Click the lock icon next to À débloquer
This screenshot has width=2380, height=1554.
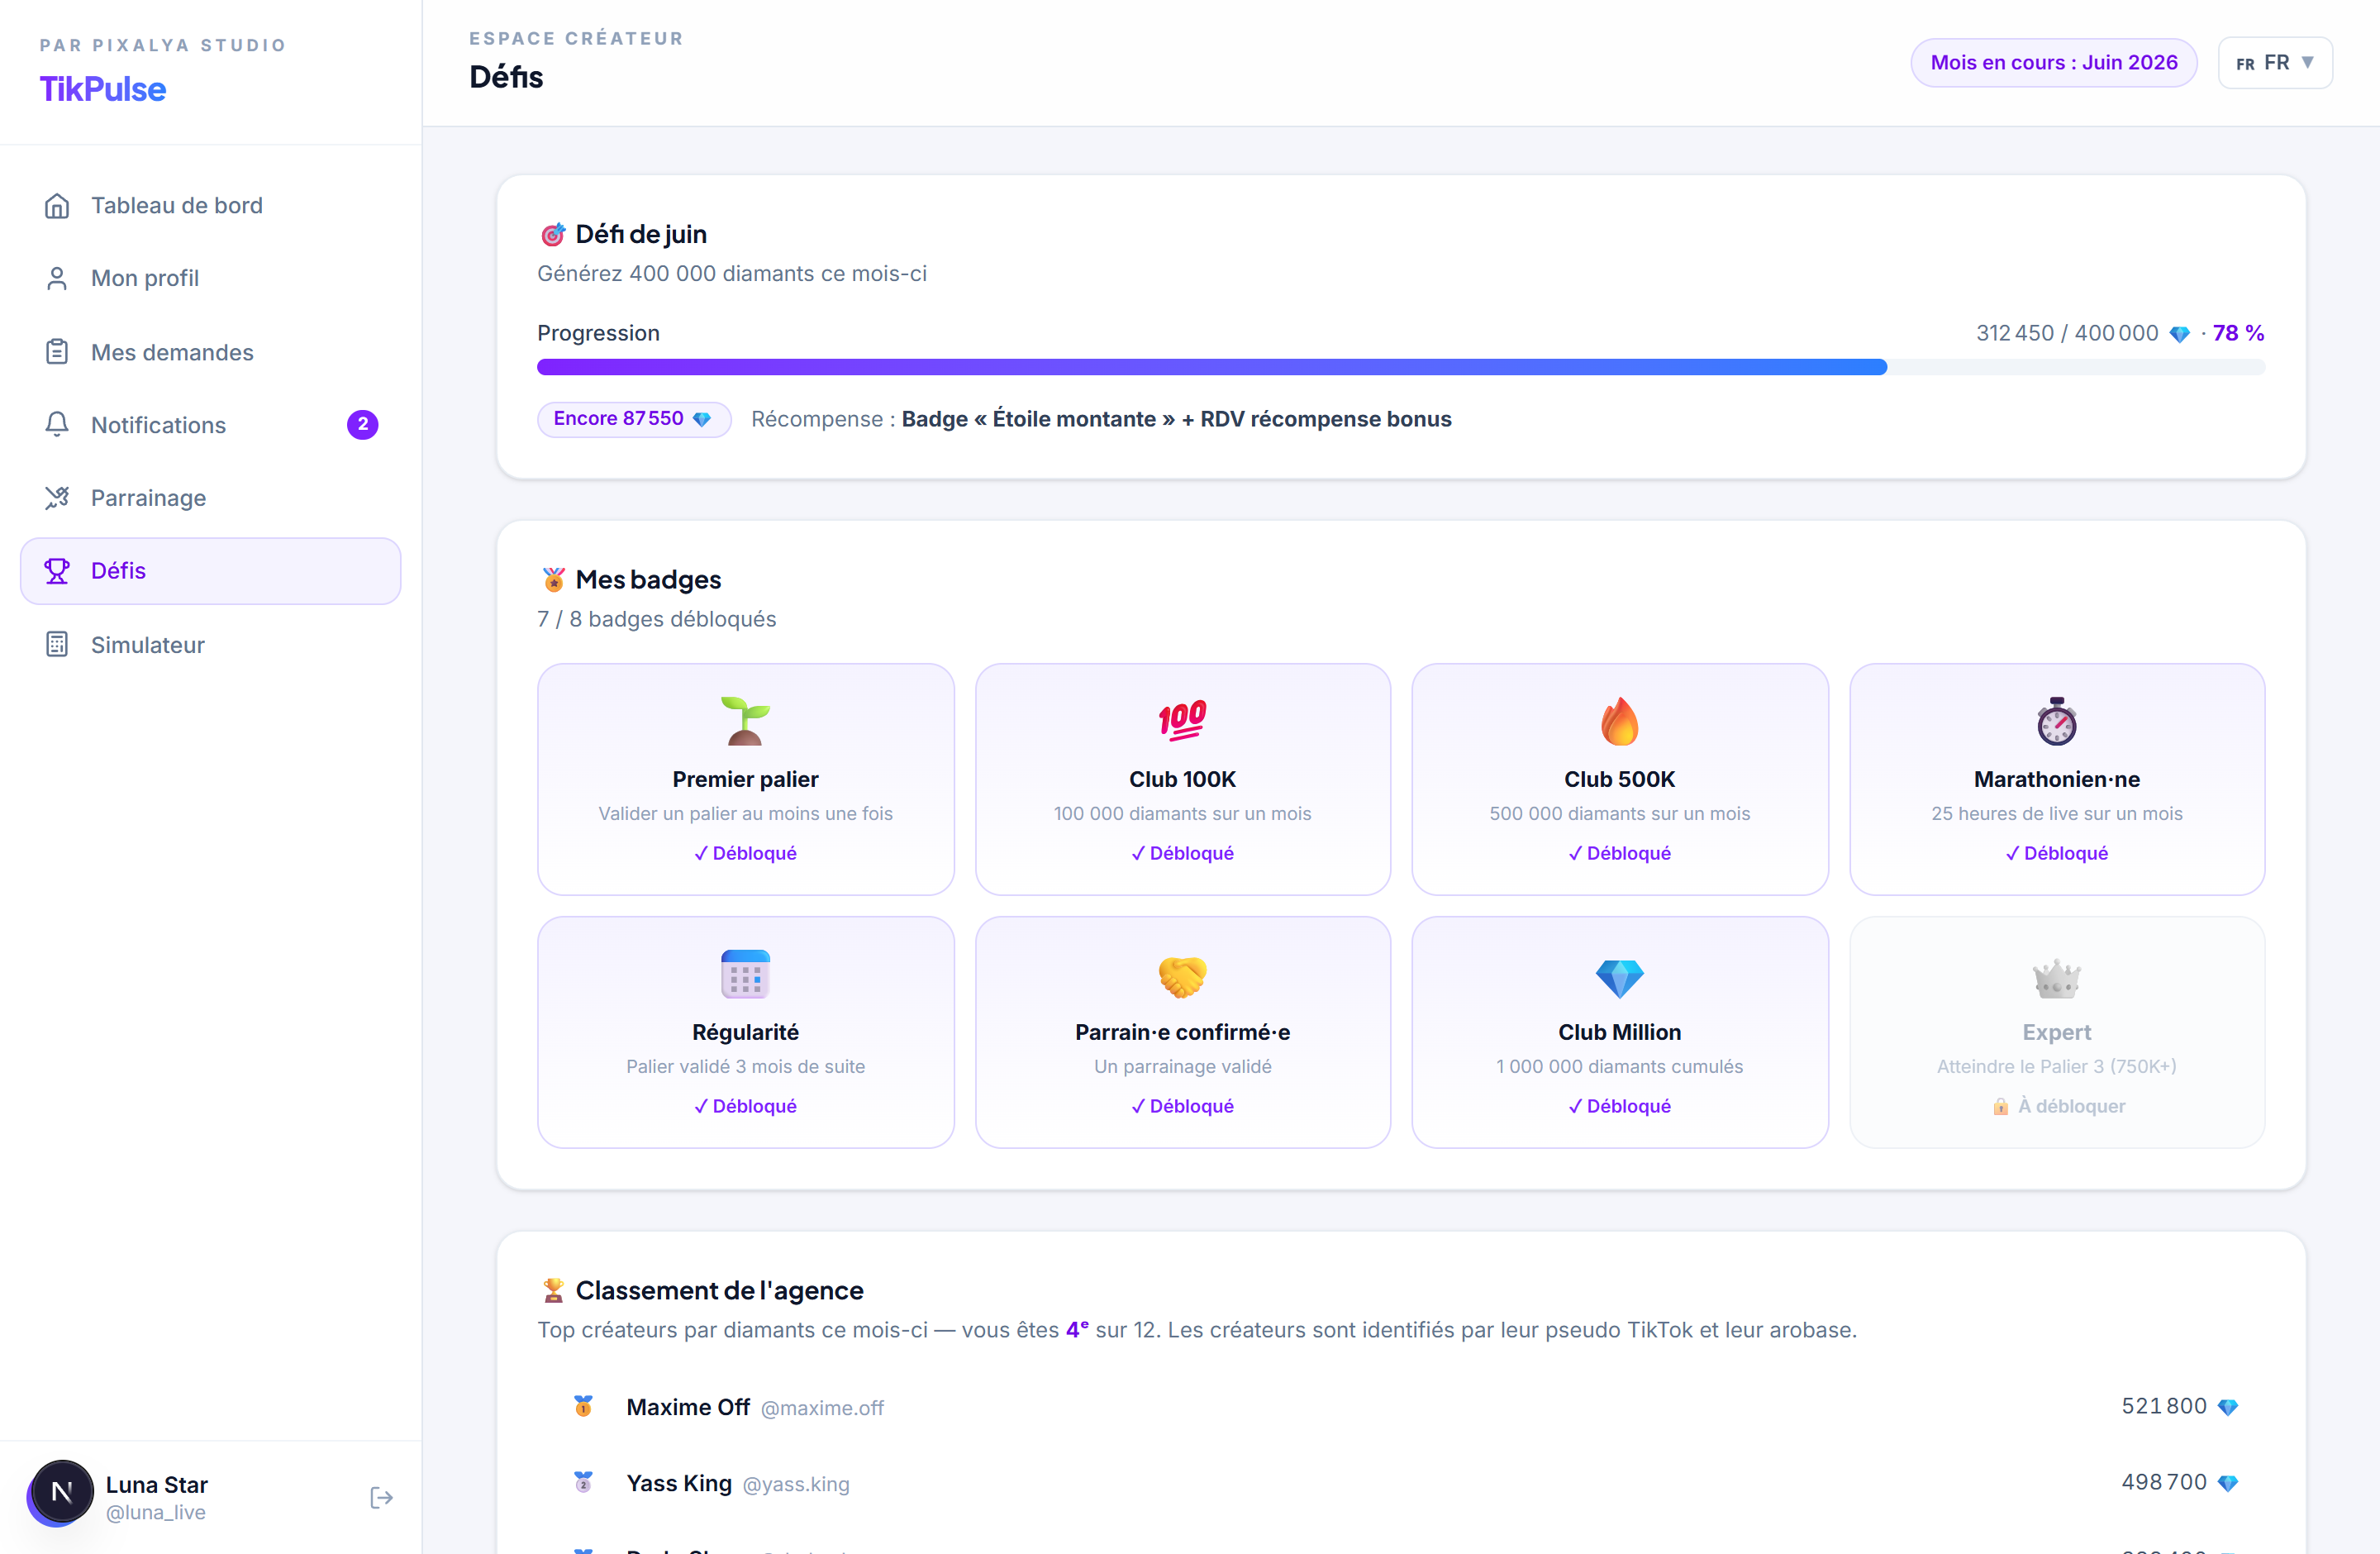[2000, 1106]
